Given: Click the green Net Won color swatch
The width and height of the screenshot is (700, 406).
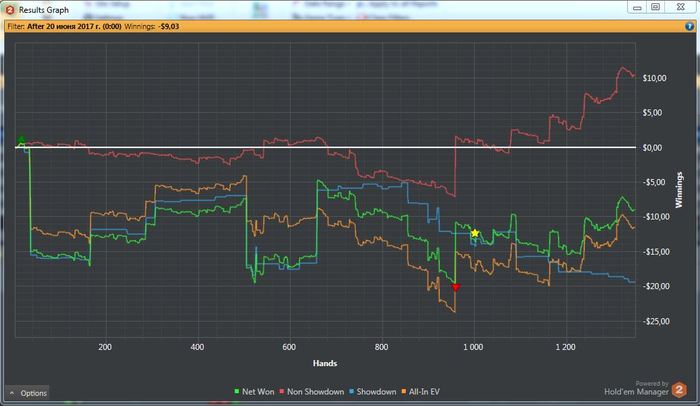Looking at the screenshot, I should (237, 392).
